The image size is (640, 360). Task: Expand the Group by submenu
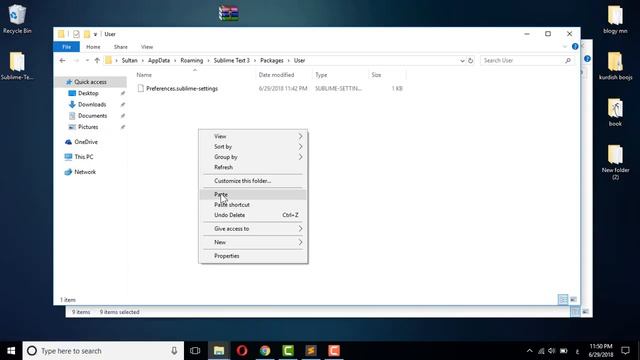[253, 157]
